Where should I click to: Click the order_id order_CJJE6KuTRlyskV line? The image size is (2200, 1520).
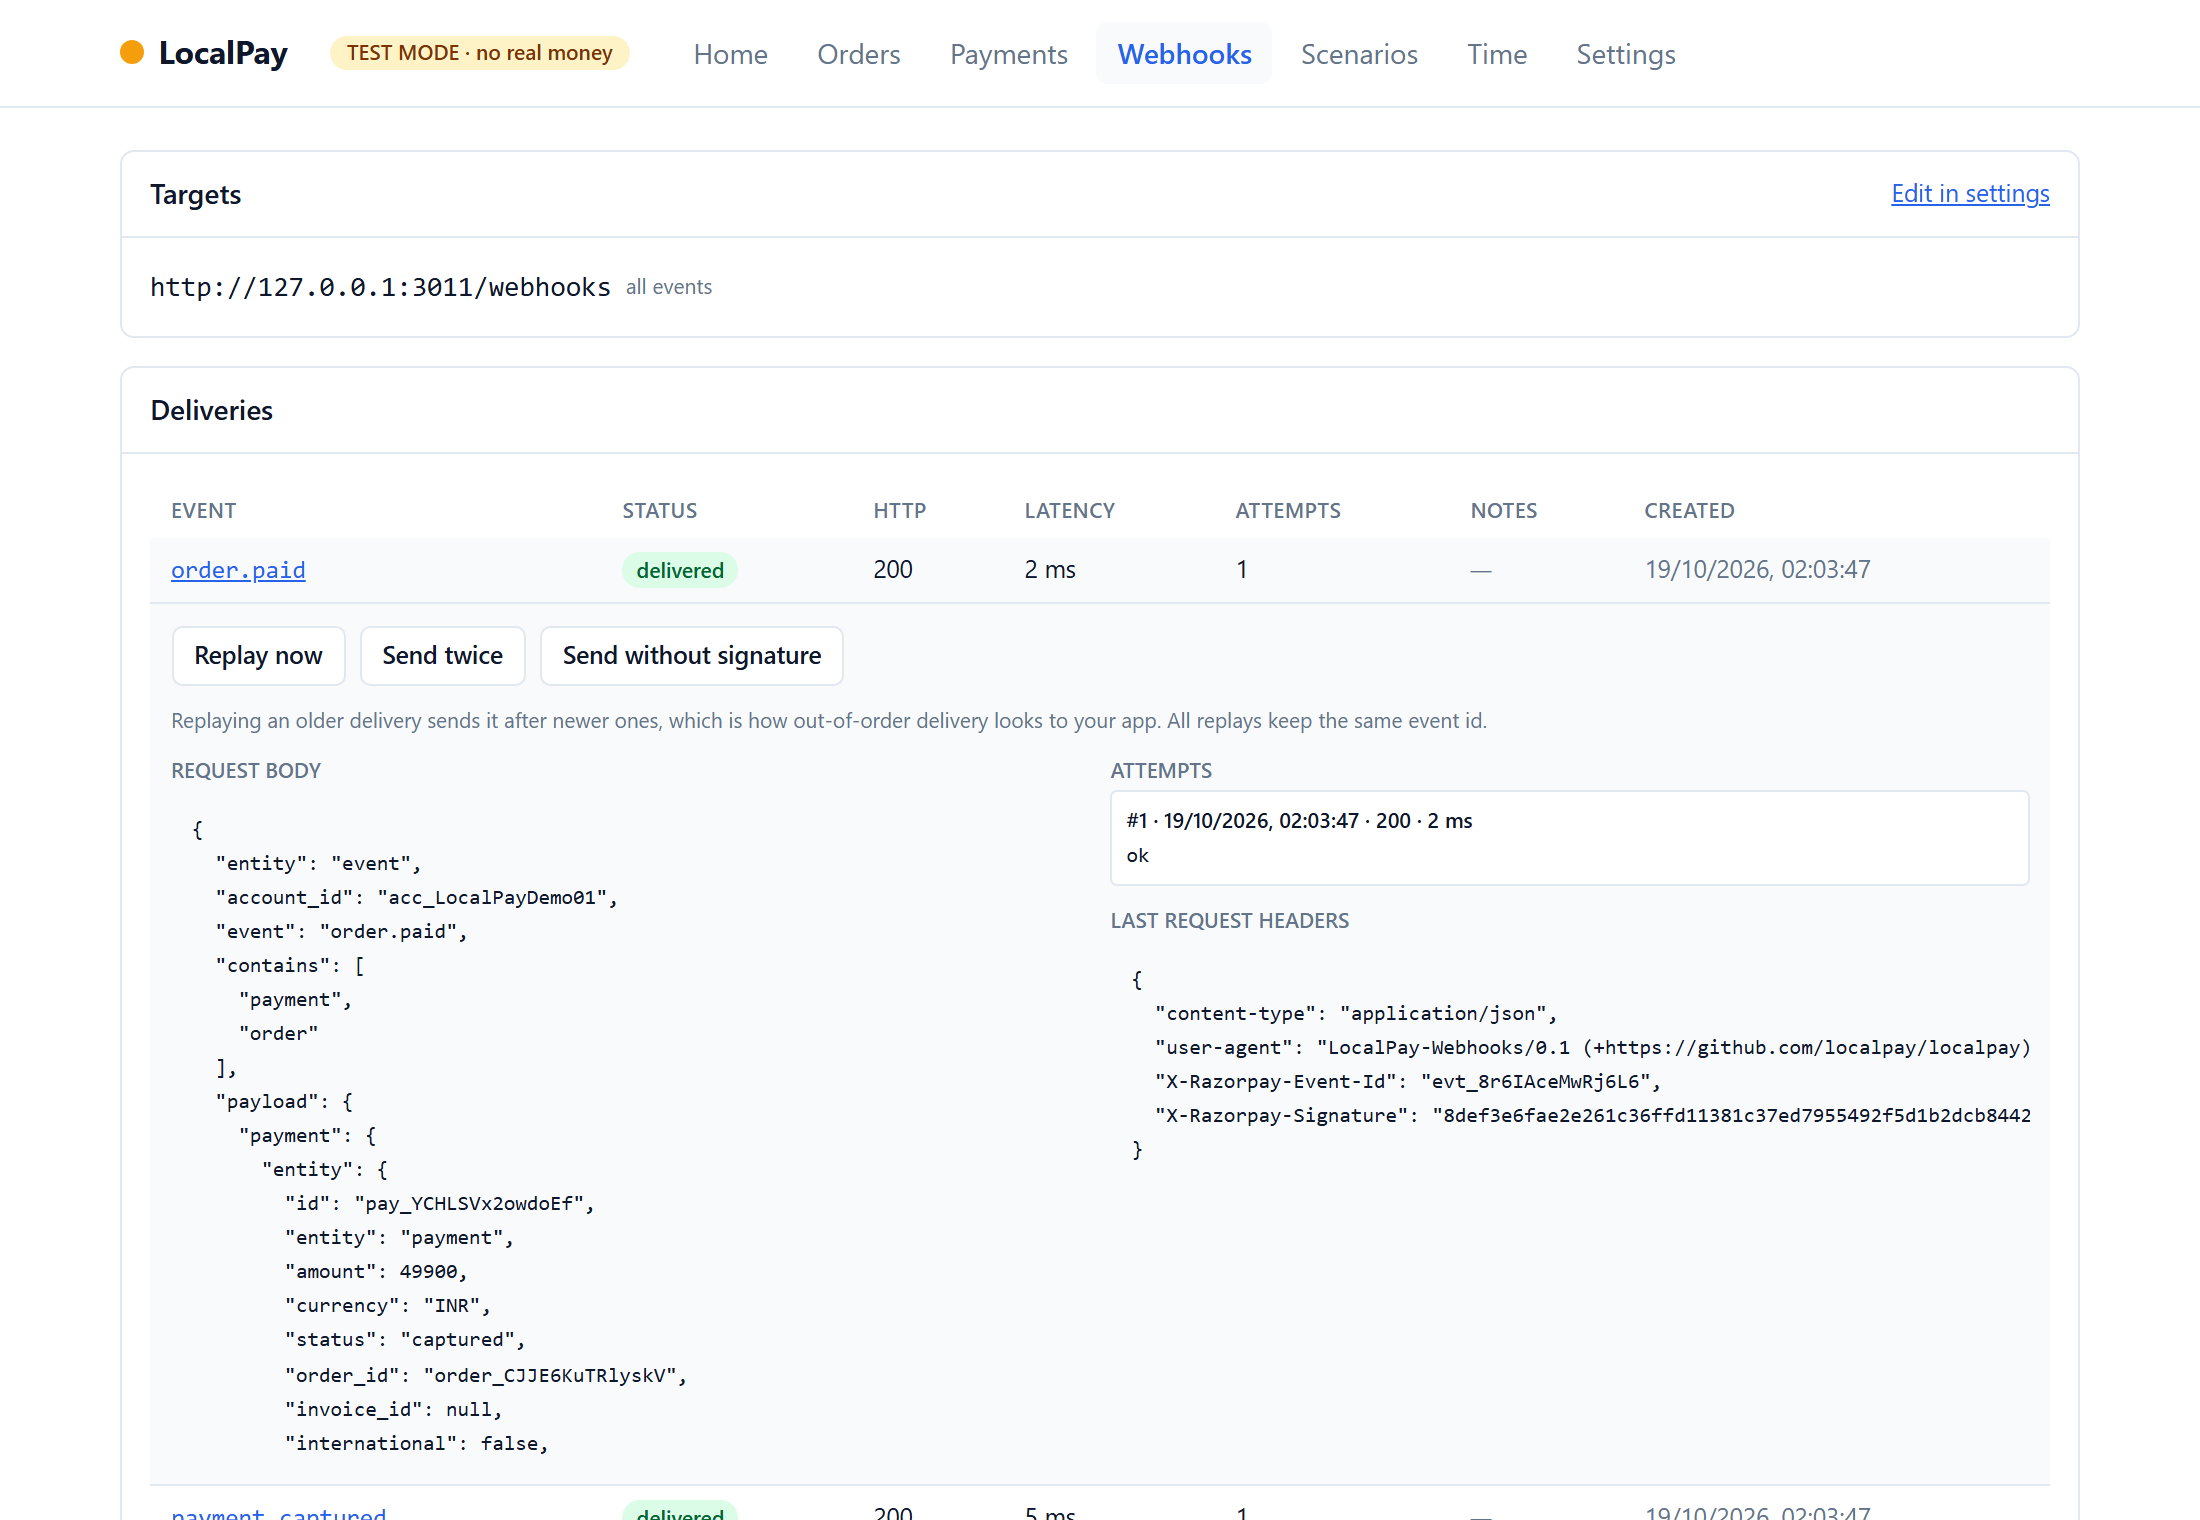[486, 1376]
